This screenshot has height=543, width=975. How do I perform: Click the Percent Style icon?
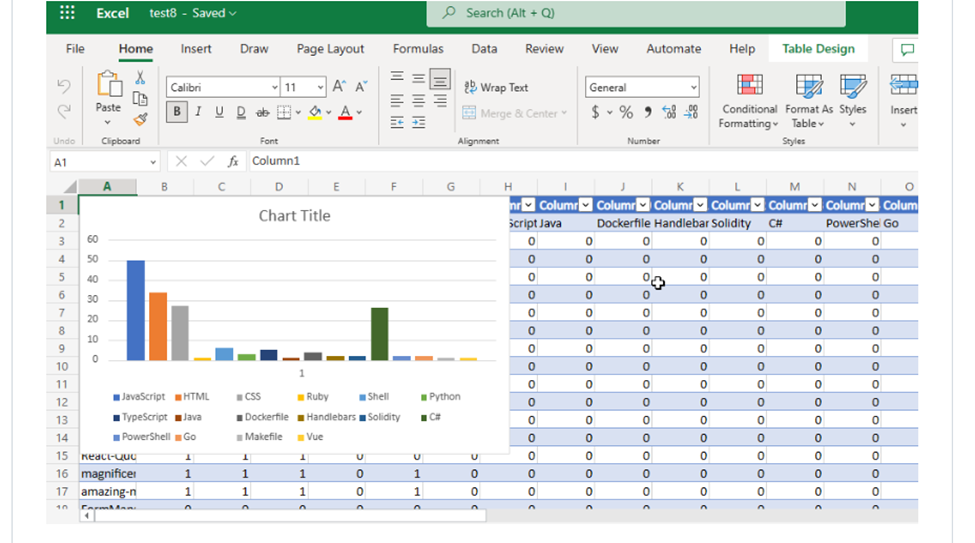[626, 113]
